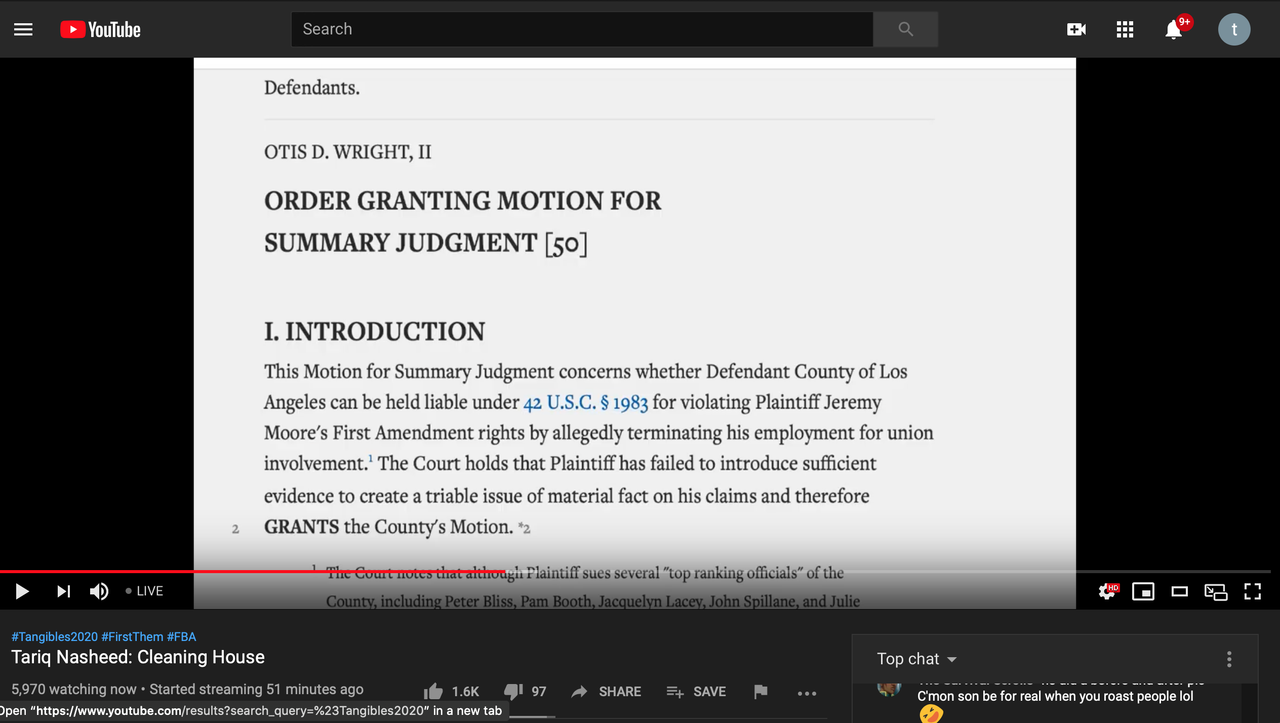Open Miniplayer mode

point(1143,591)
